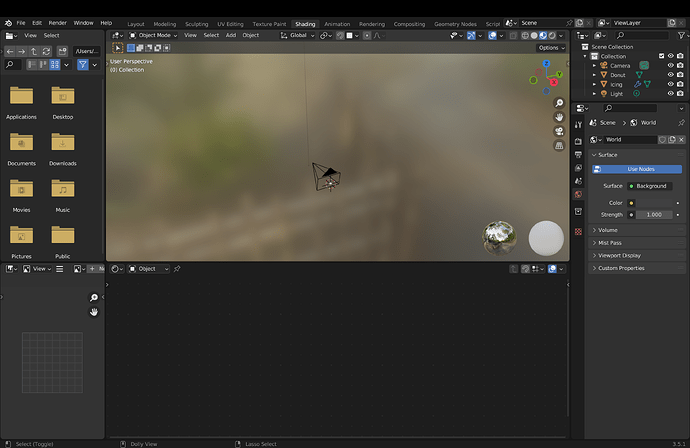Switch to the Layout workspace tab
This screenshot has height=448, width=690.
tap(136, 24)
